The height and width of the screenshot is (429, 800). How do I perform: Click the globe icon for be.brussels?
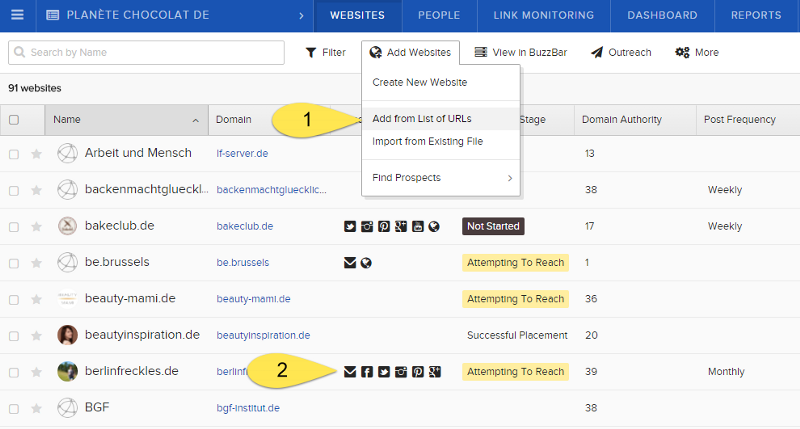point(366,263)
